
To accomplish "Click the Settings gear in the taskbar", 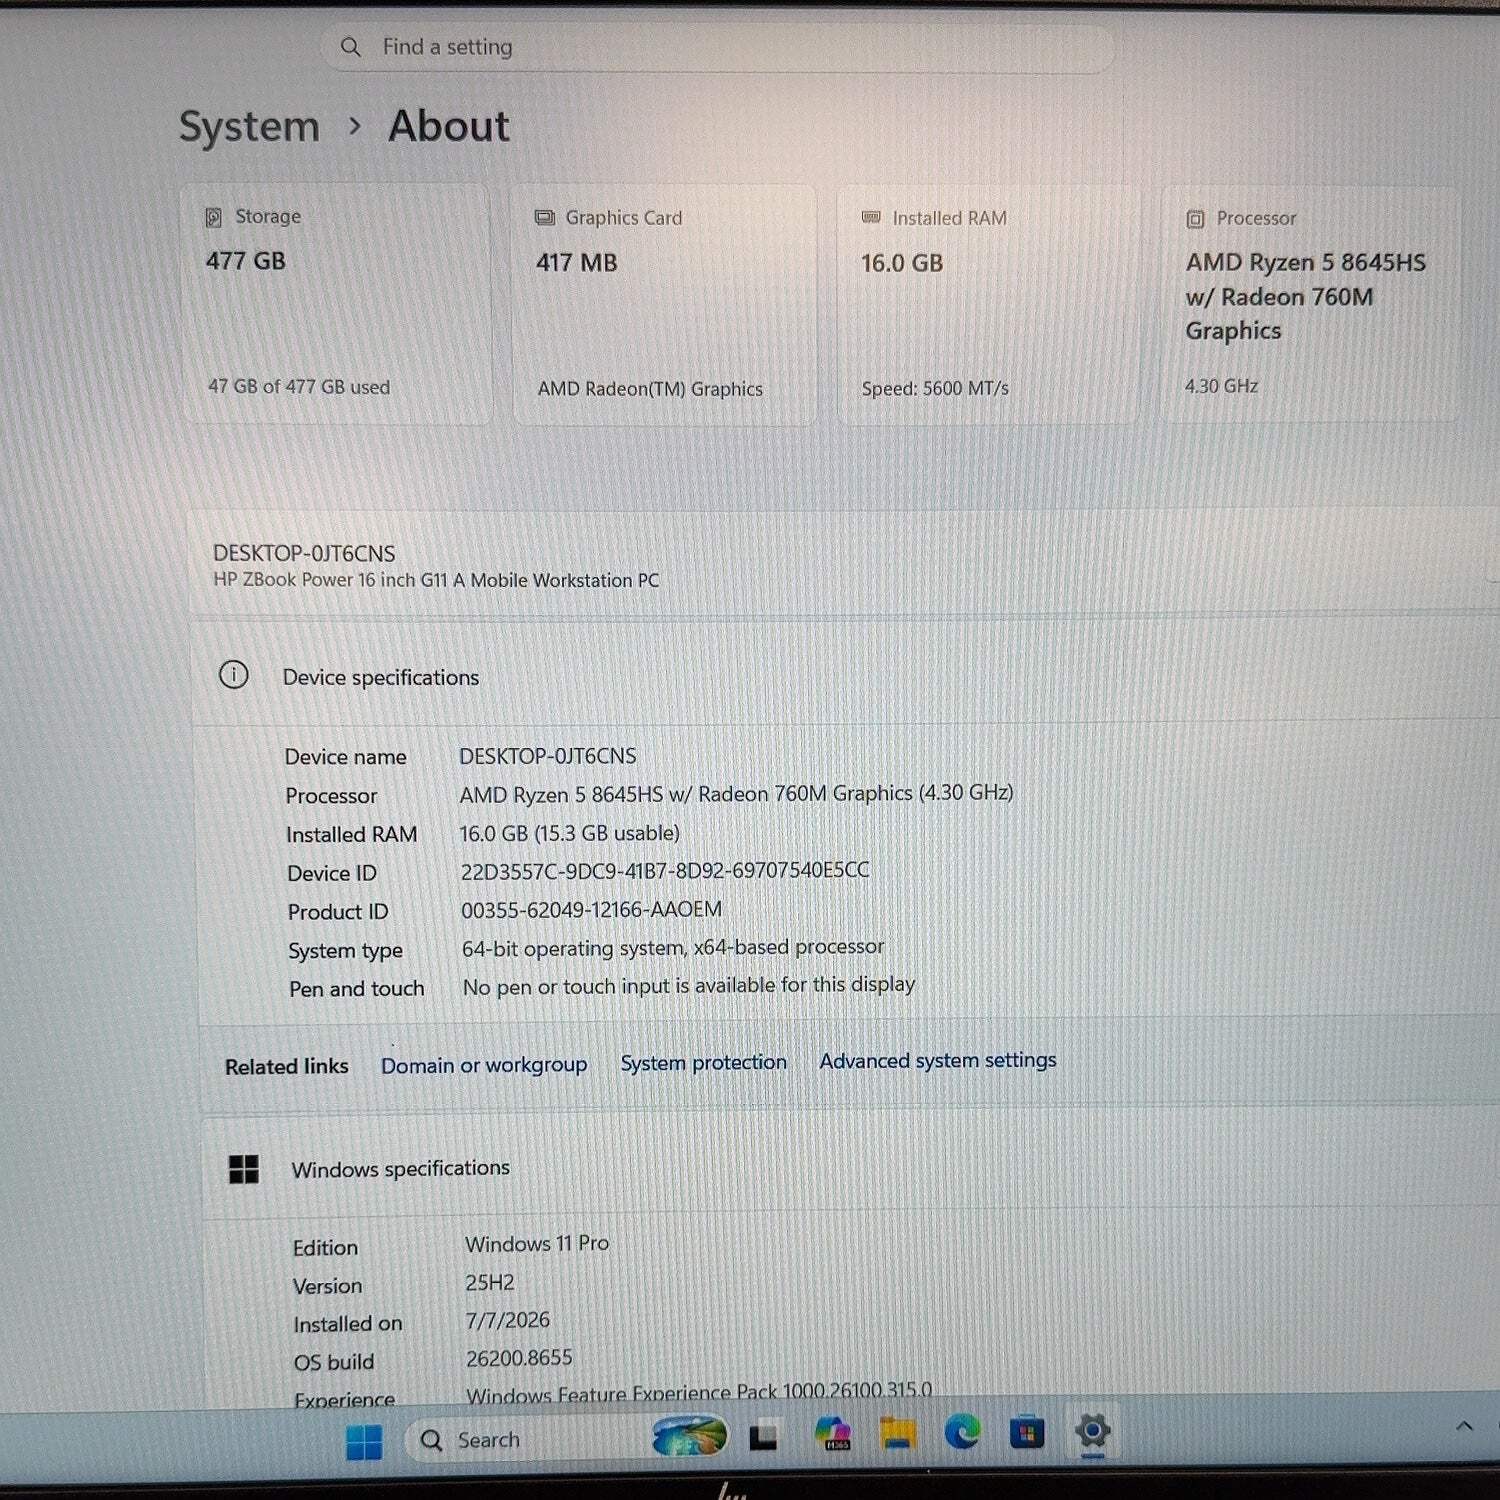I will coord(1092,1431).
